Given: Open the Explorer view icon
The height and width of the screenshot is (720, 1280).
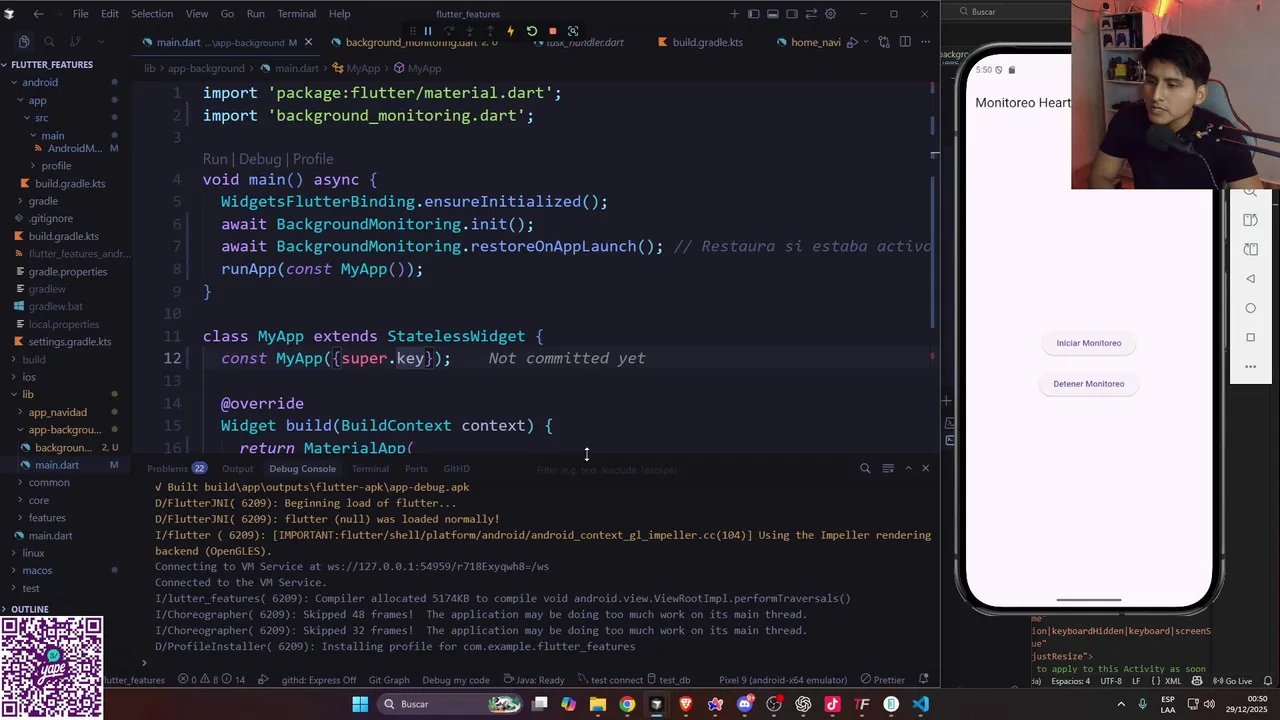Looking at the screenshot, I should coord(23,42).
